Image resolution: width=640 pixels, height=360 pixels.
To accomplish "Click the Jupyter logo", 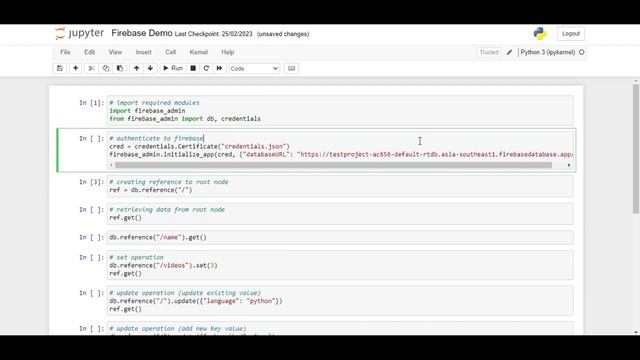I will pyautogui.click(x=80, y=33).
